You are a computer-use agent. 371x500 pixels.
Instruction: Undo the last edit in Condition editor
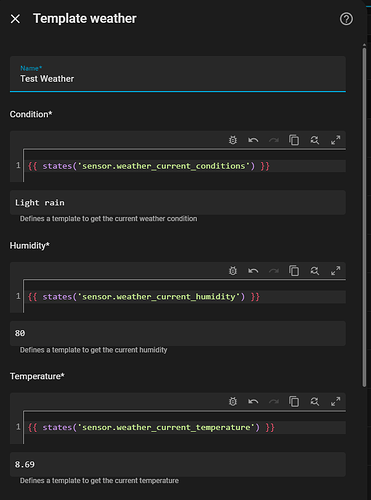click(x=253, y=140)
